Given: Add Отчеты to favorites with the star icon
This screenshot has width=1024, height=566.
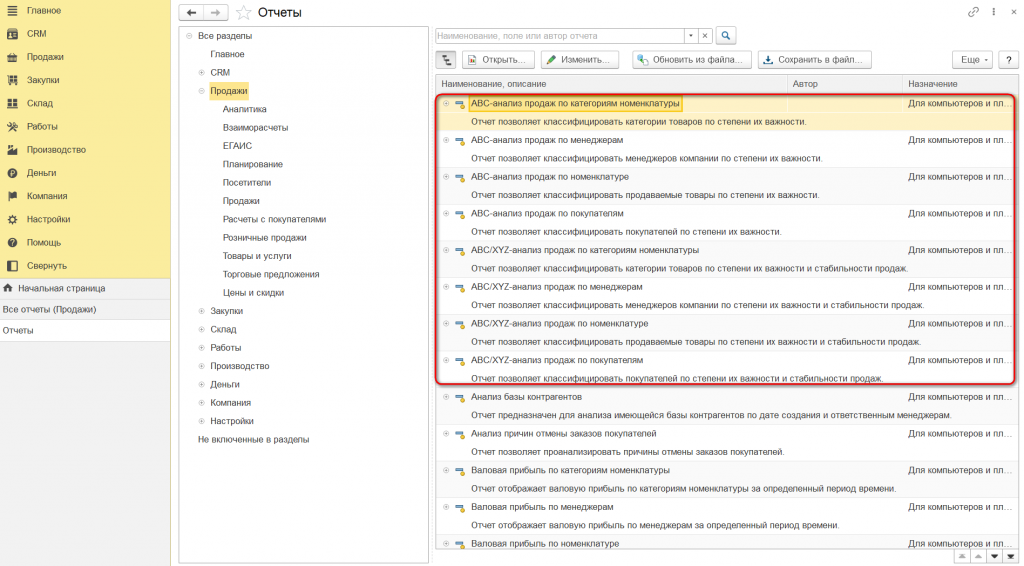Looking at the screenshot, I should [x=244, y=12].
